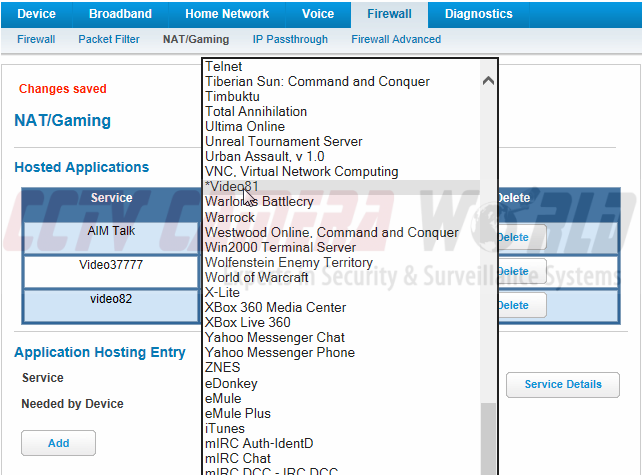Choose iTunes in the service dropdown
The width and height of the screenshot is (642, 475).
tap(224, 428)
